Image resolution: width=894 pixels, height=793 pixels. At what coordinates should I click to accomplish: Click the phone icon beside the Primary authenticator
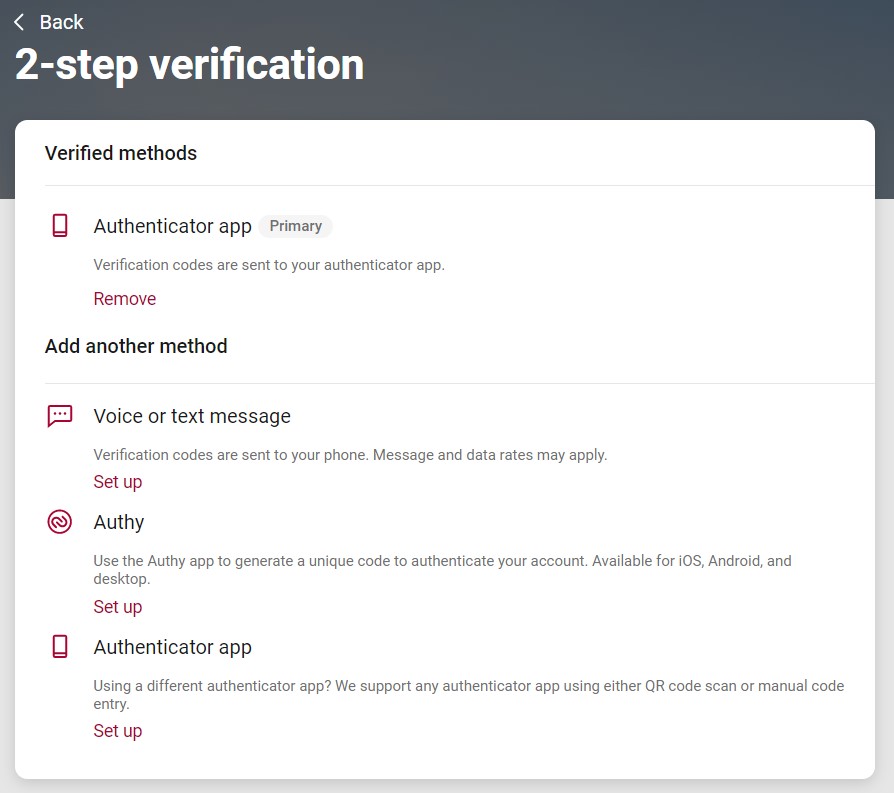tap(60, 226)
